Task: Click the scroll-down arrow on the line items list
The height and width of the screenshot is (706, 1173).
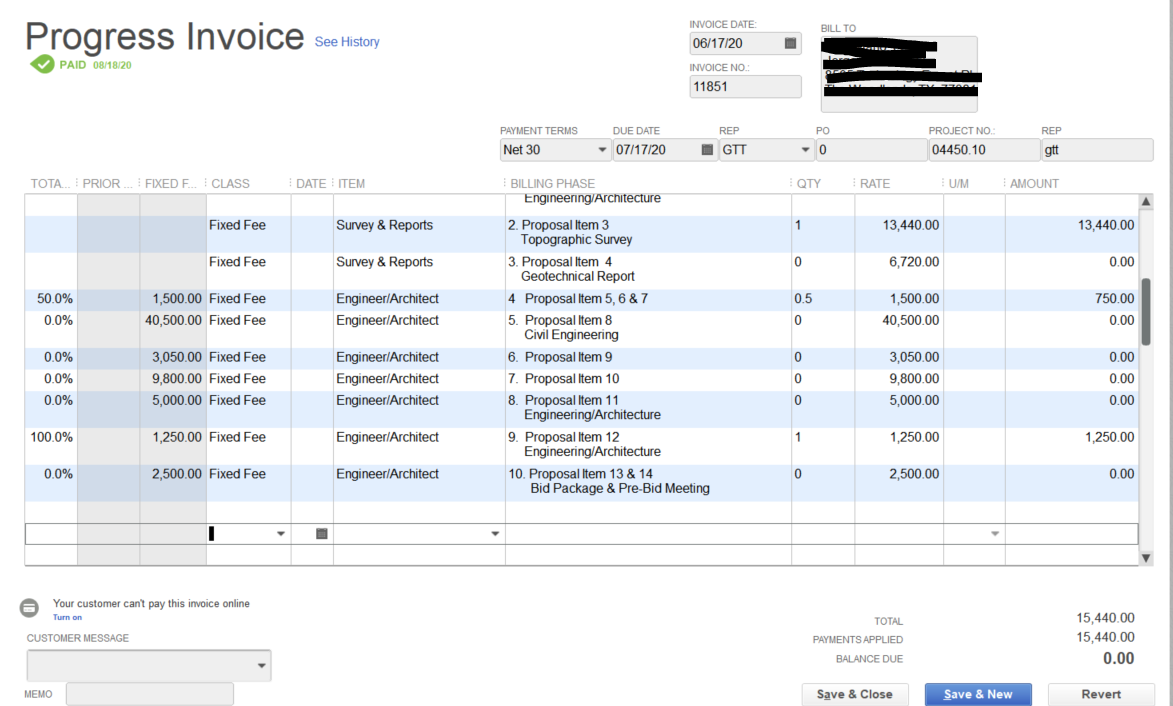Action: (x=1145, y=557)
